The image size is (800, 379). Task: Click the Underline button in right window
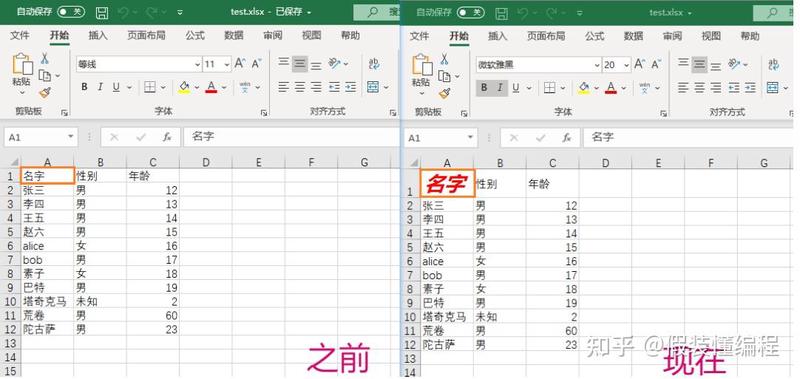point(515,88)
